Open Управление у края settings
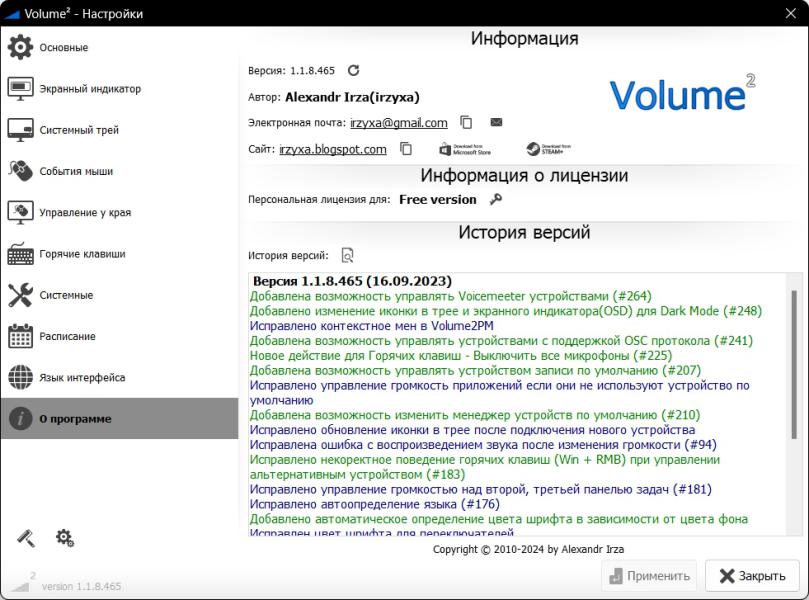This screenshot has height=600, width=809. (x=119, y=213)
